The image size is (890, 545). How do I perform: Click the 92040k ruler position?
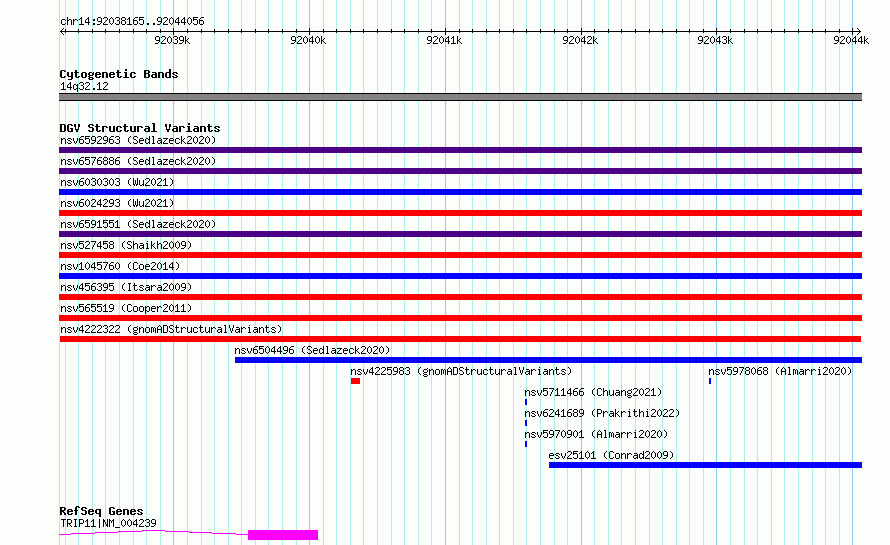click(x=308, y=40)
